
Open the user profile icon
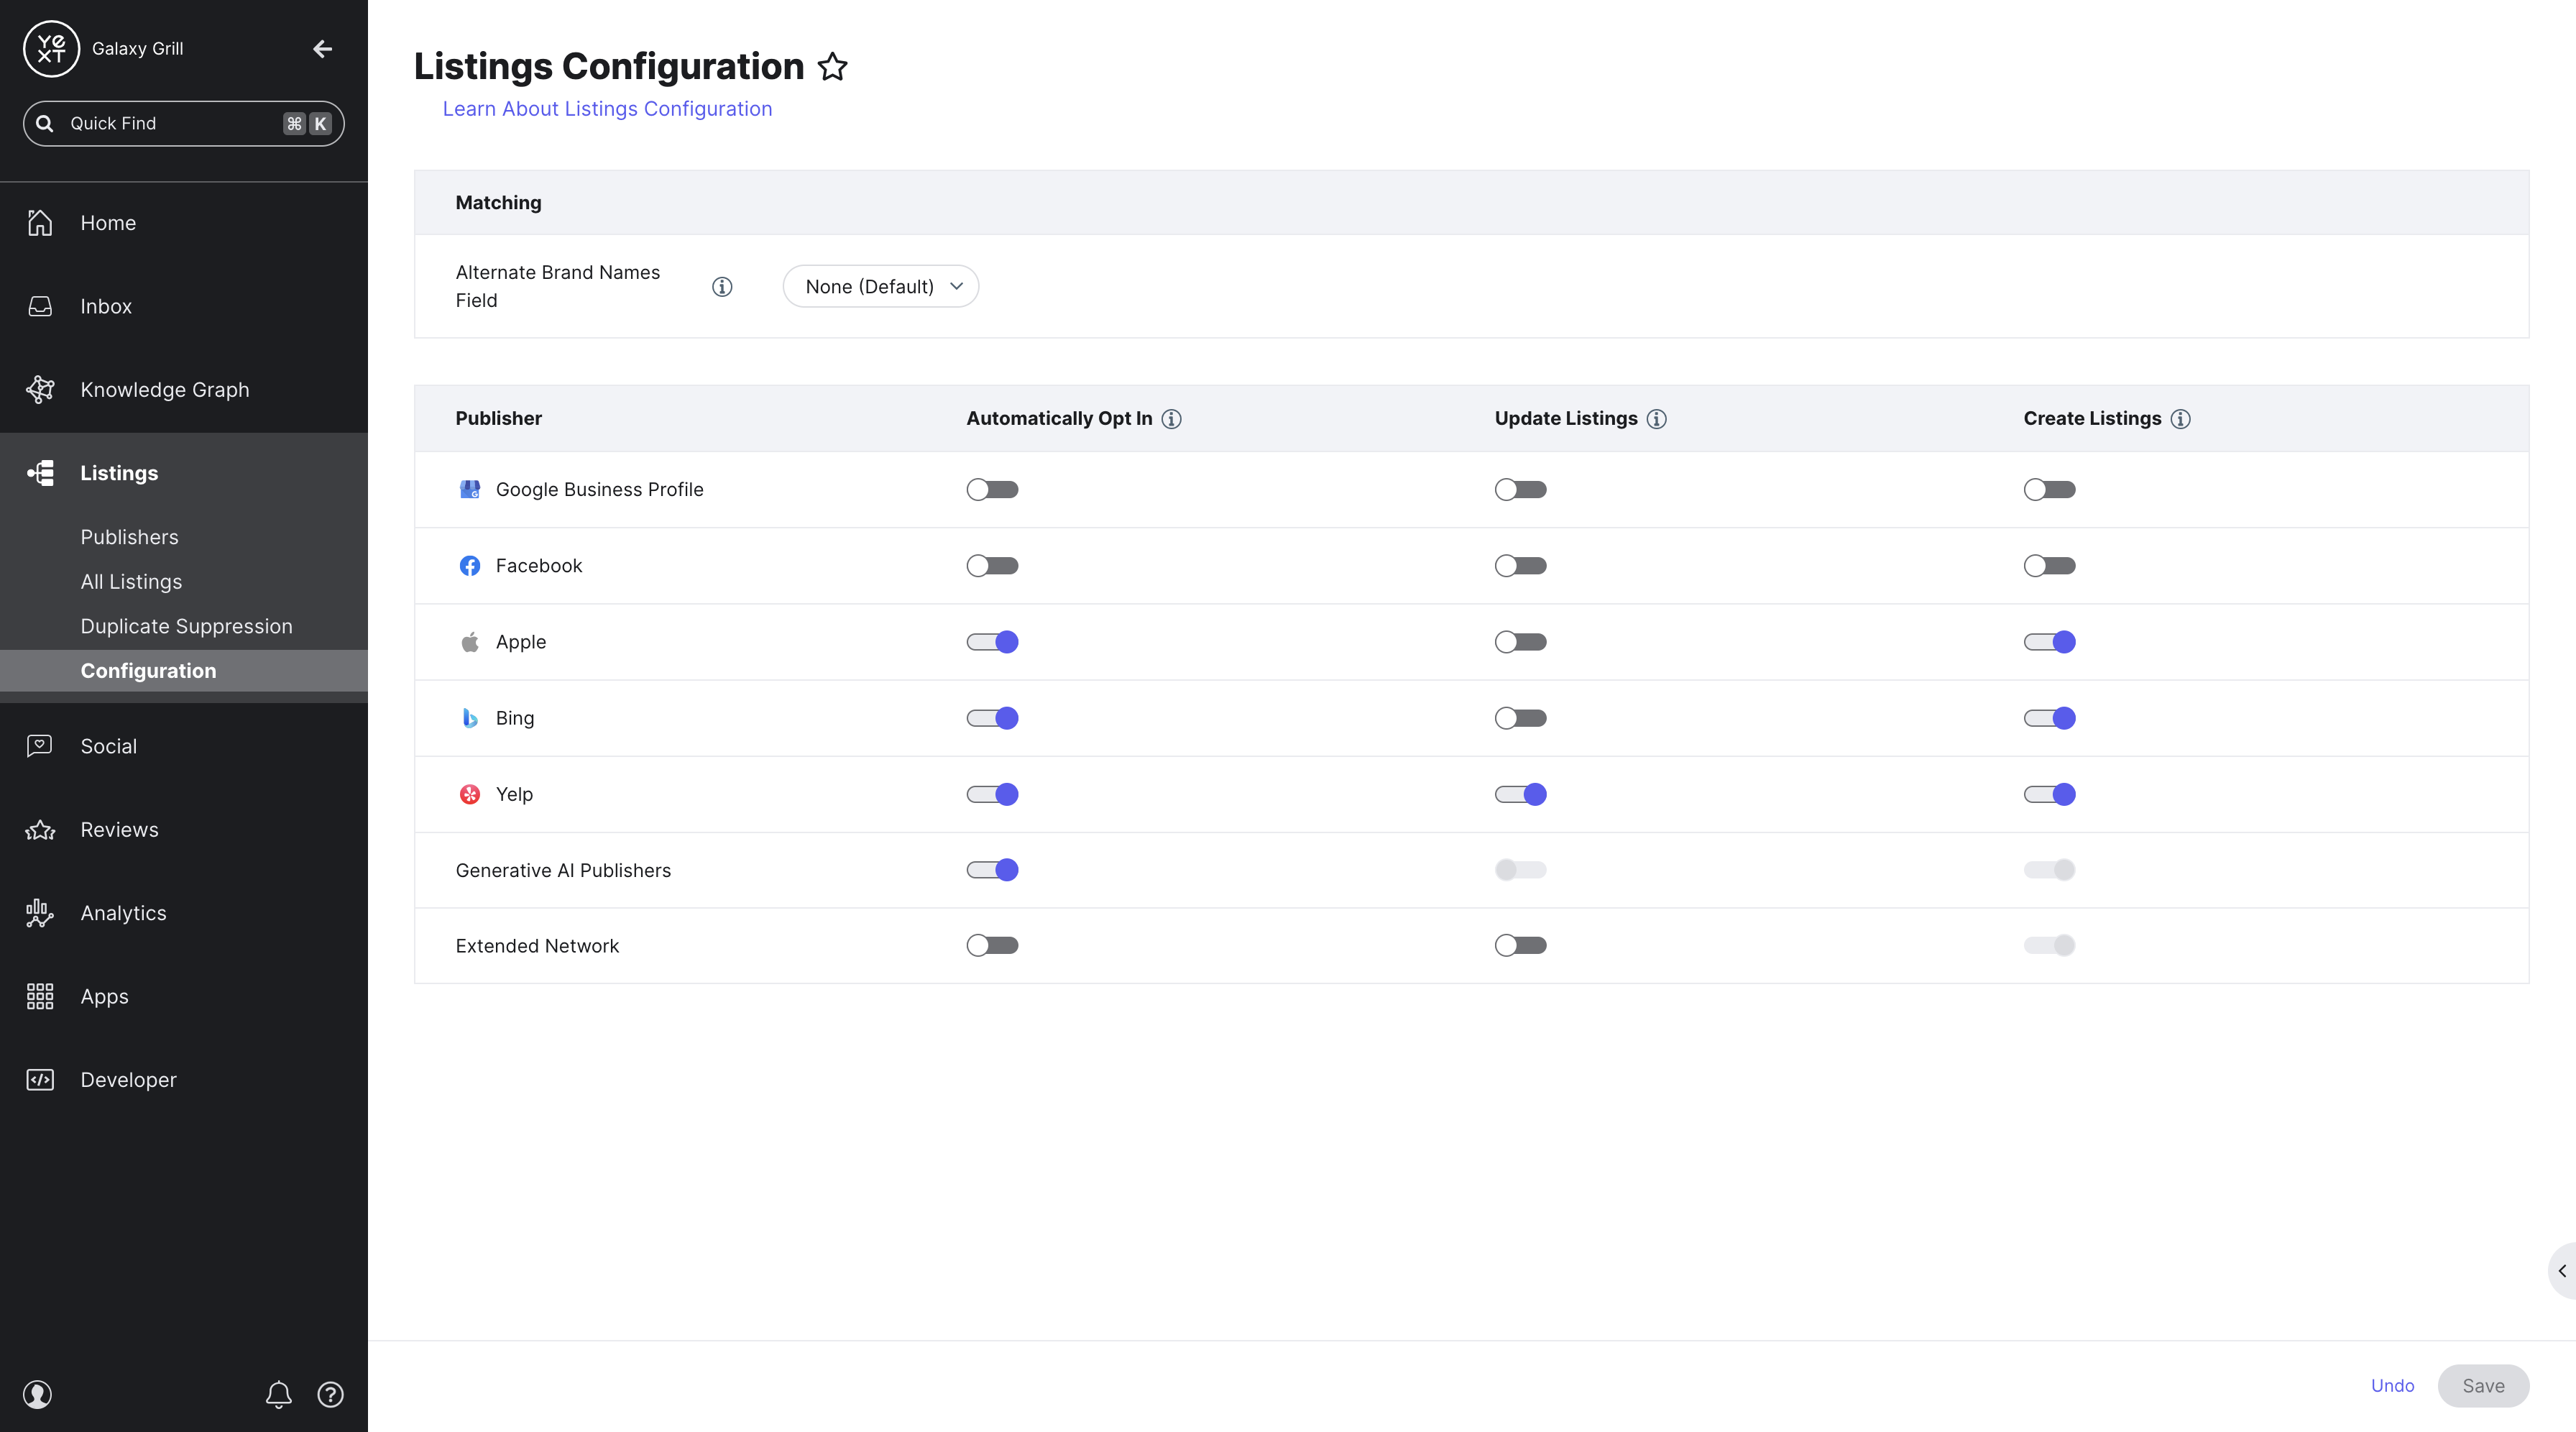37,1394
